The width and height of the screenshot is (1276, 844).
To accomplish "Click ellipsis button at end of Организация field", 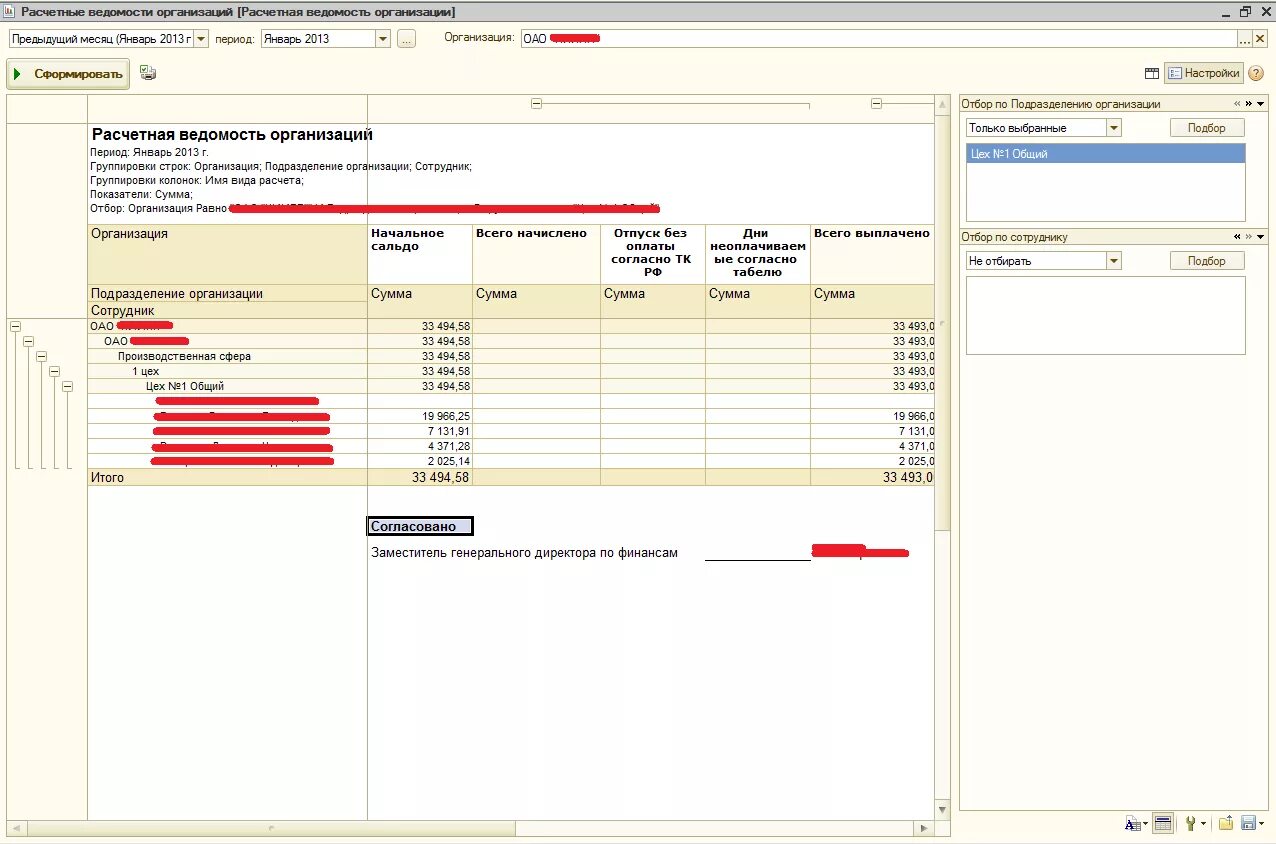I will 1245,39.
